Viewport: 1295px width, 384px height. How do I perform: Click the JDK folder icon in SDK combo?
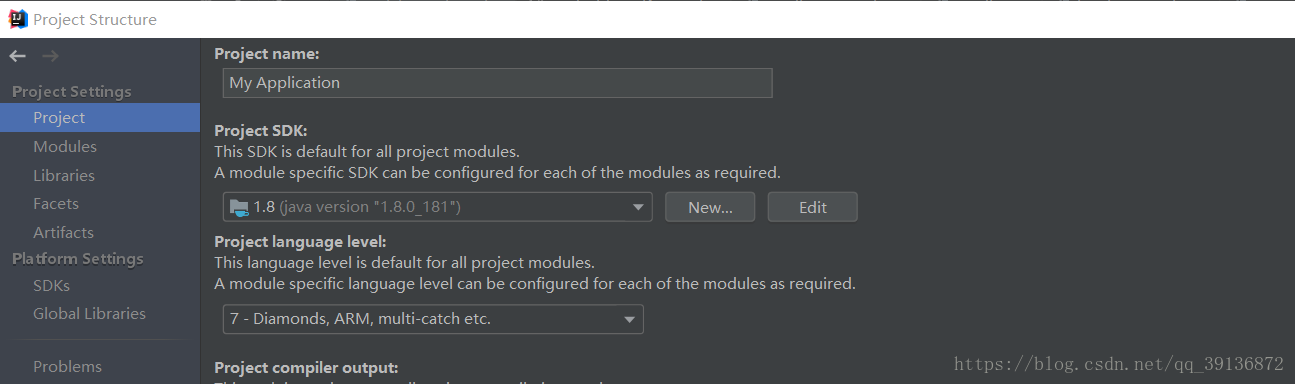point(239,208)
